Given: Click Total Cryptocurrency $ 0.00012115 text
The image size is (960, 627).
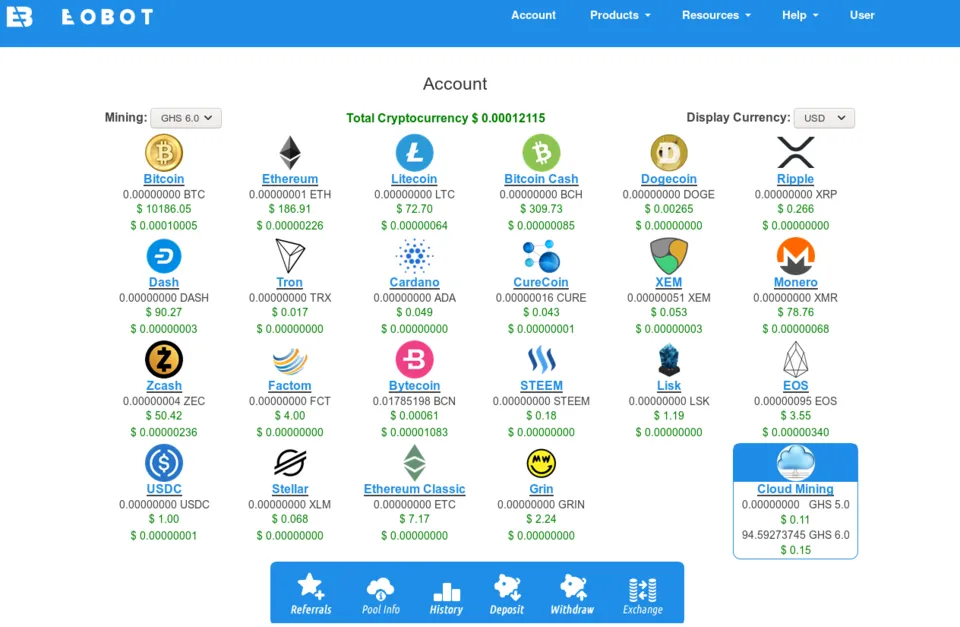Looking at the screenshot, I should (x=446, y=118).
